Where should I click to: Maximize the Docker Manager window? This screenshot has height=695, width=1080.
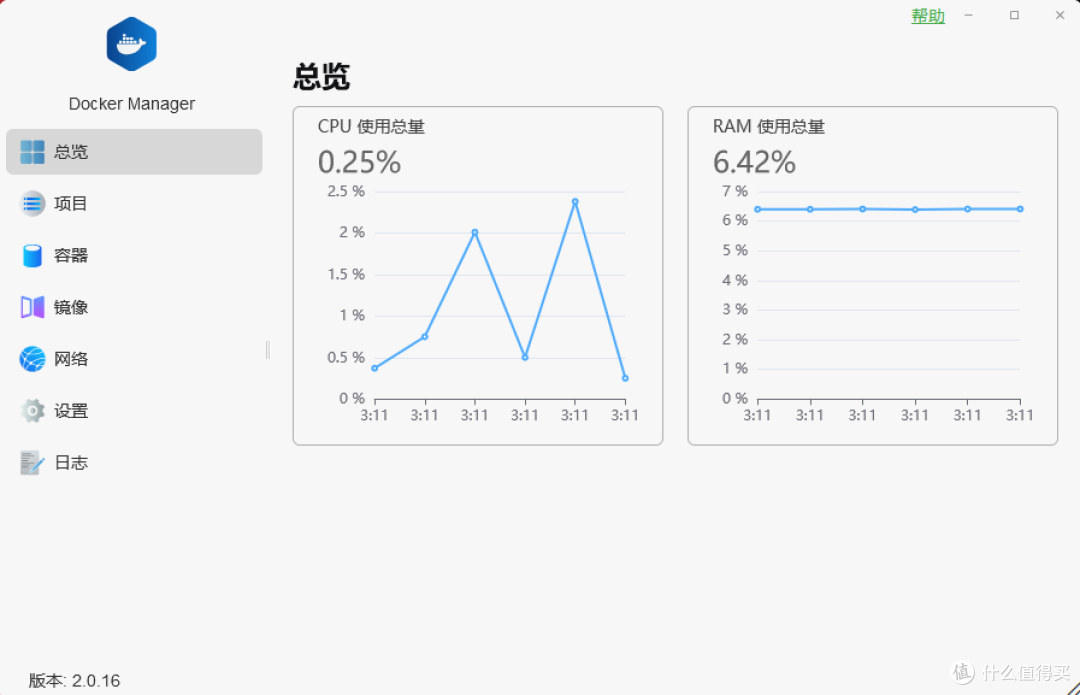1014,15
